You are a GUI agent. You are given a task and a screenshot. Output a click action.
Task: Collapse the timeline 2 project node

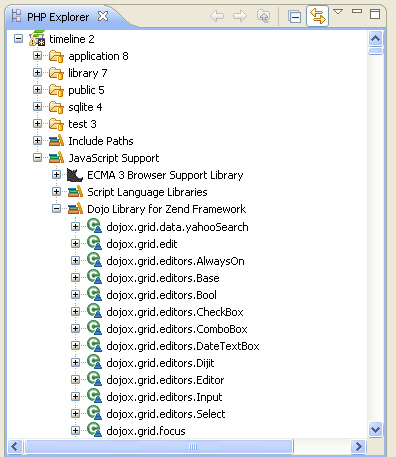click(18, 39)
